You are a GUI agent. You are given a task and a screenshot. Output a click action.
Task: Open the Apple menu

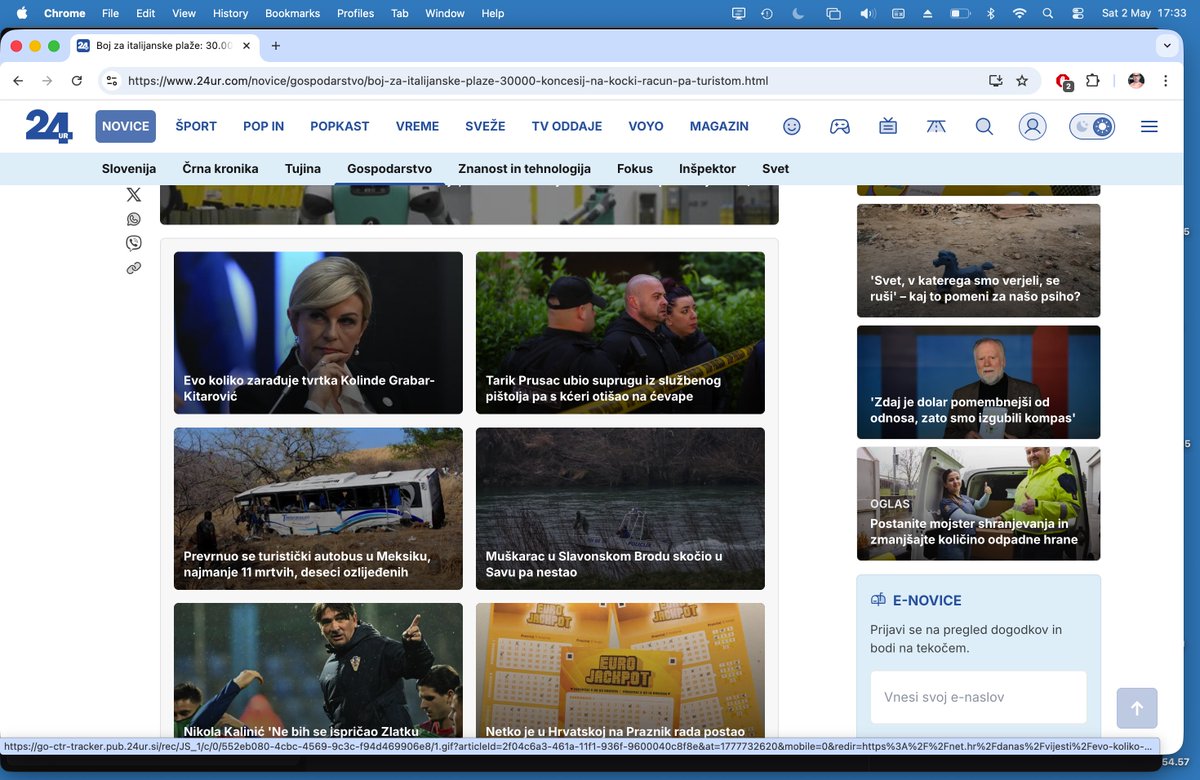click(21, 13)
